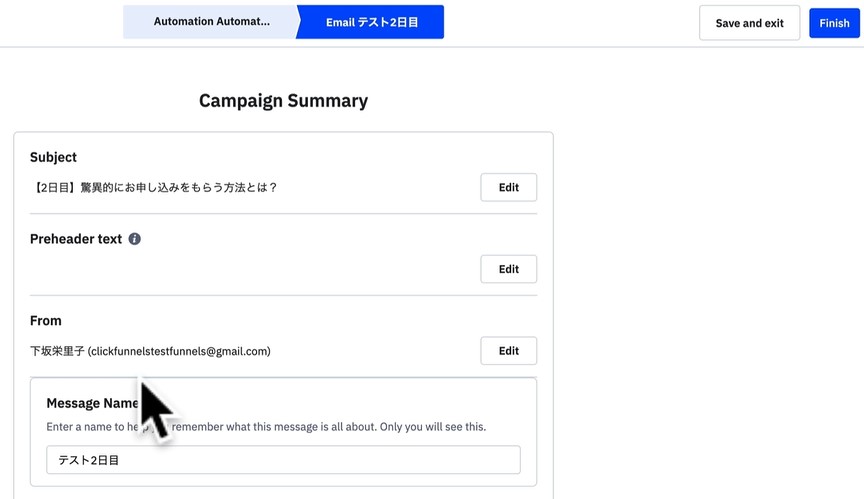Focus the Message Name input field
Image resolution: width=864 pixels, height=499 pixels.
[x=283, y=460]
